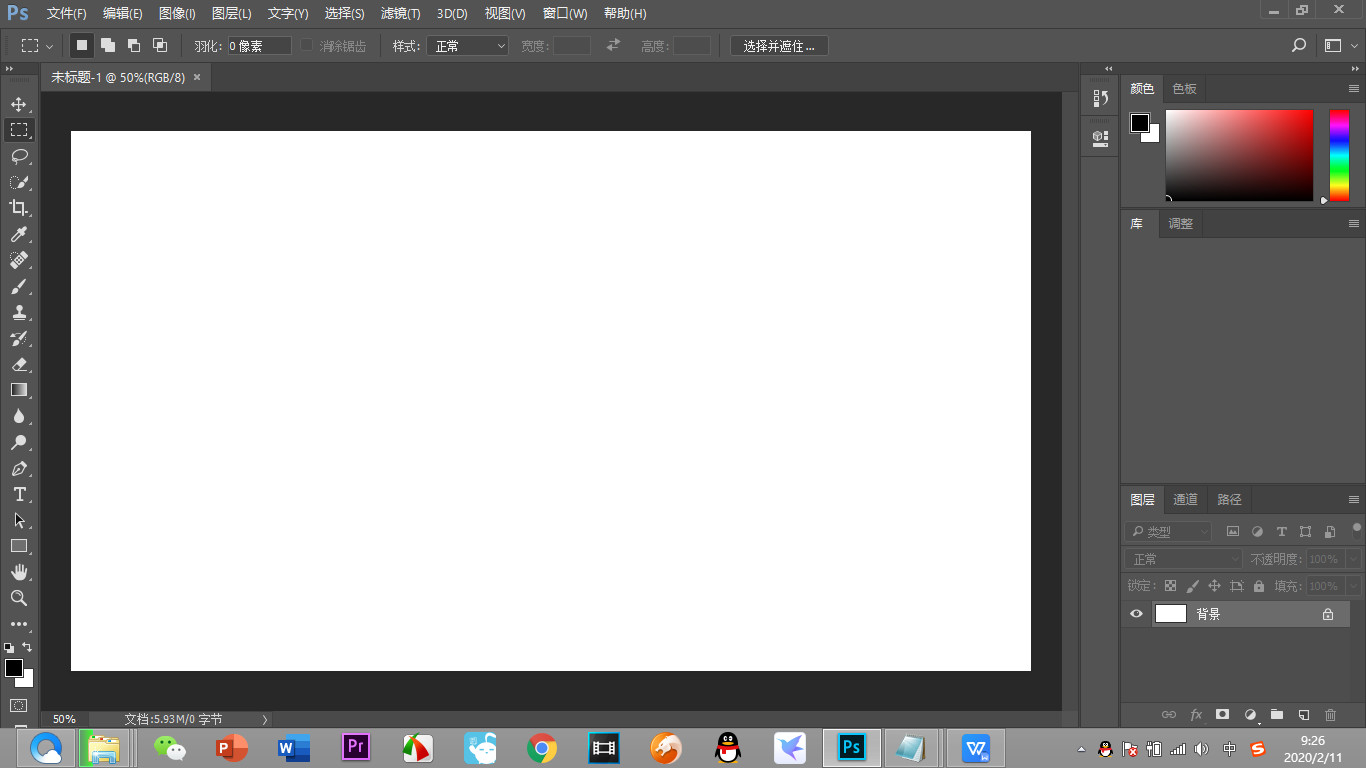The height and width of the screenshot is (768, 1366).
Task: Click the fx layer style icon
Action: click(1196, 715)
